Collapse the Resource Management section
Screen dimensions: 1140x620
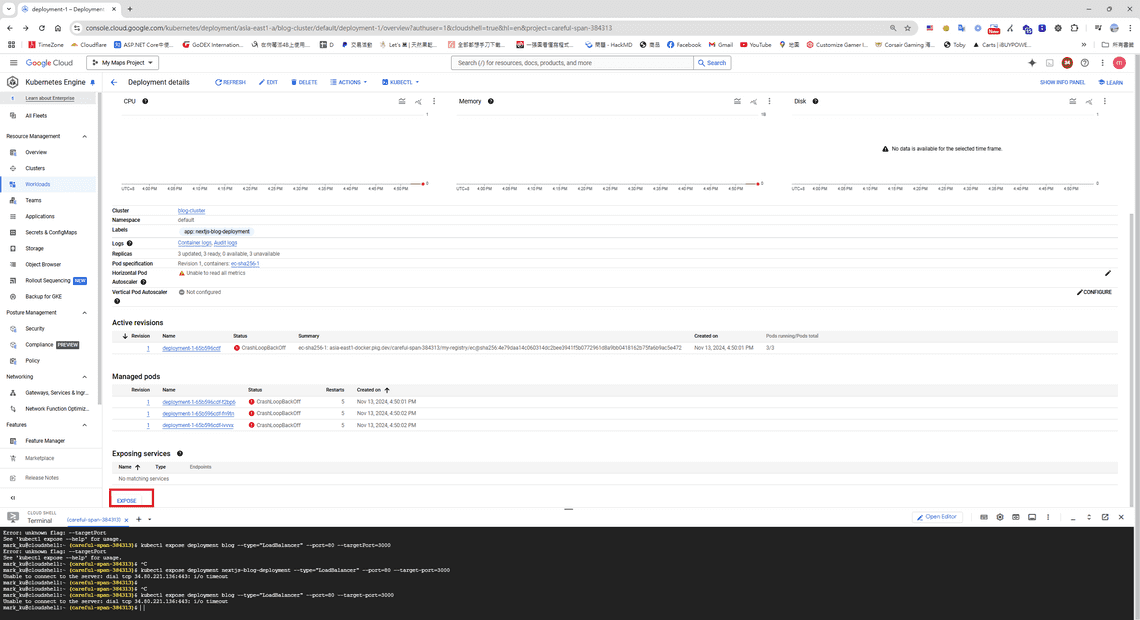coord(84,136)
